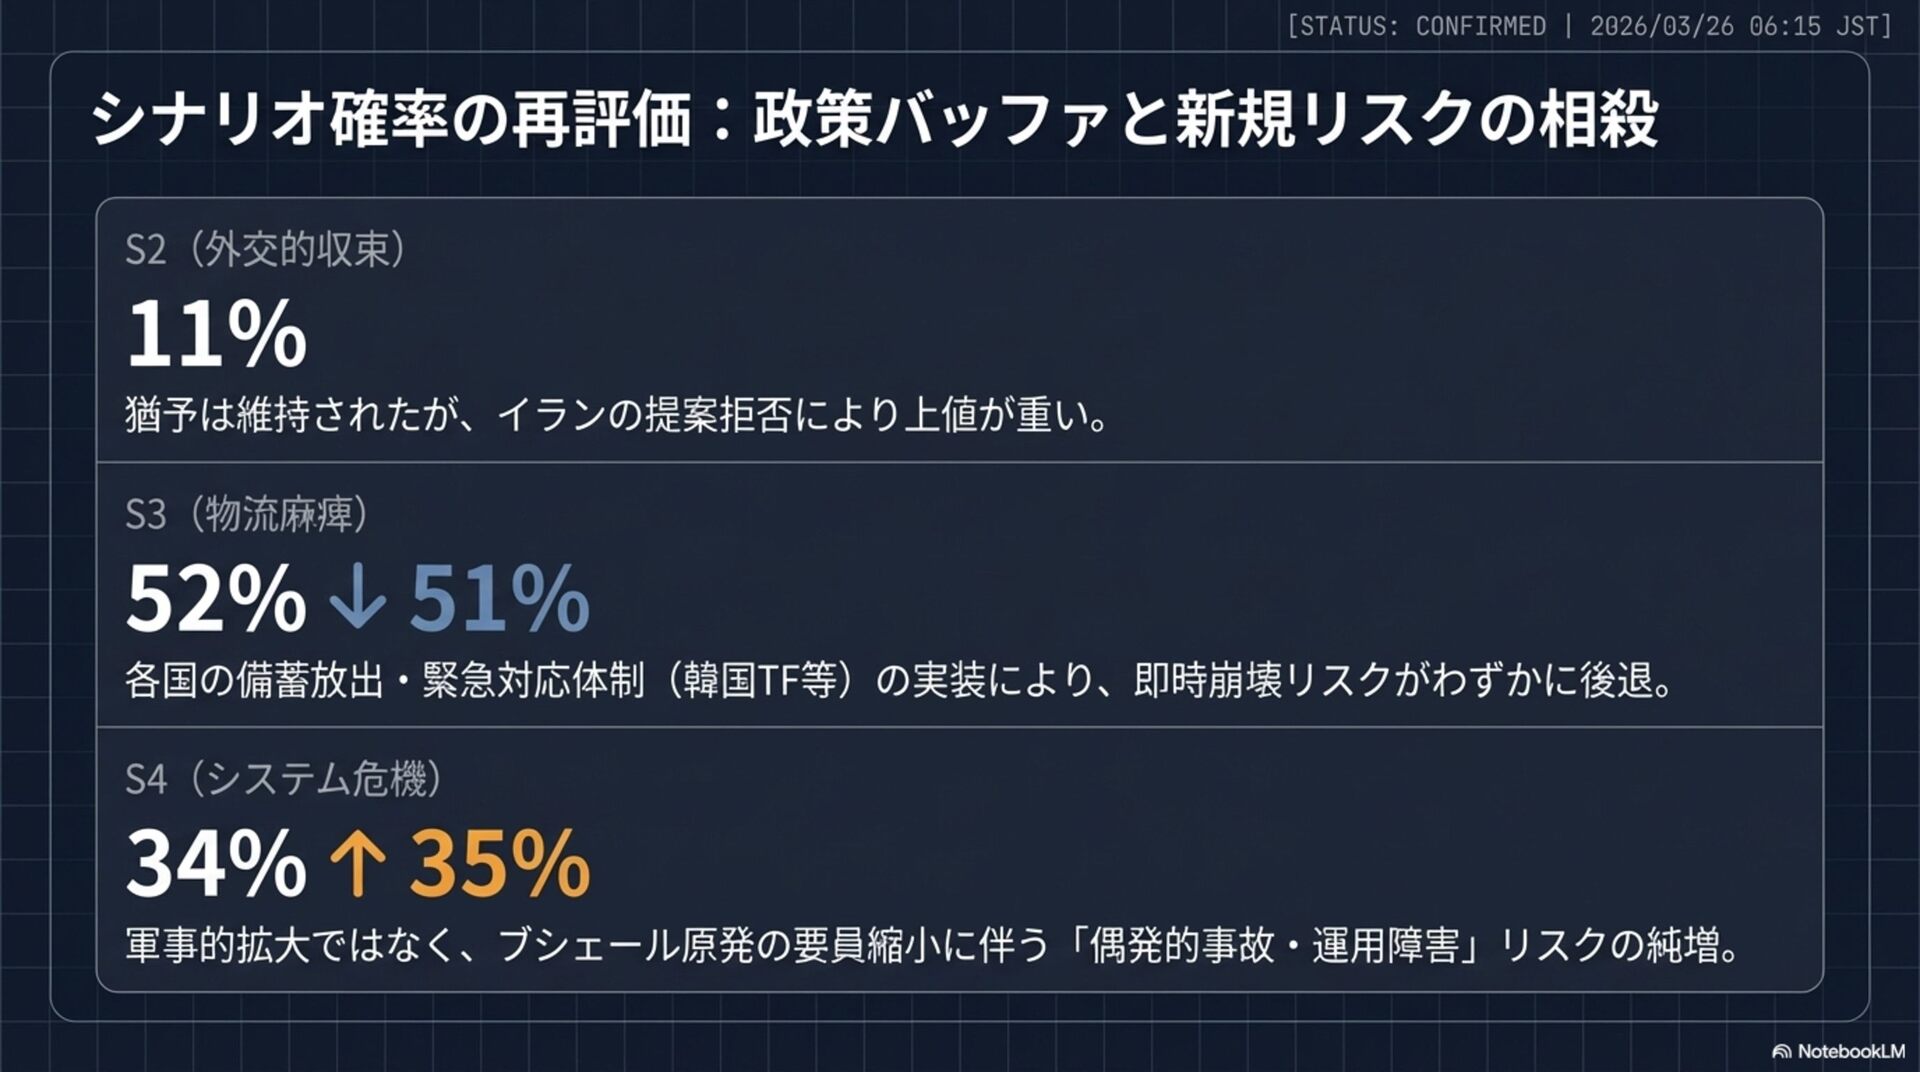1920x1072 pixels.
Task: Click the orange 35% updated value
Action: point(500,862)
